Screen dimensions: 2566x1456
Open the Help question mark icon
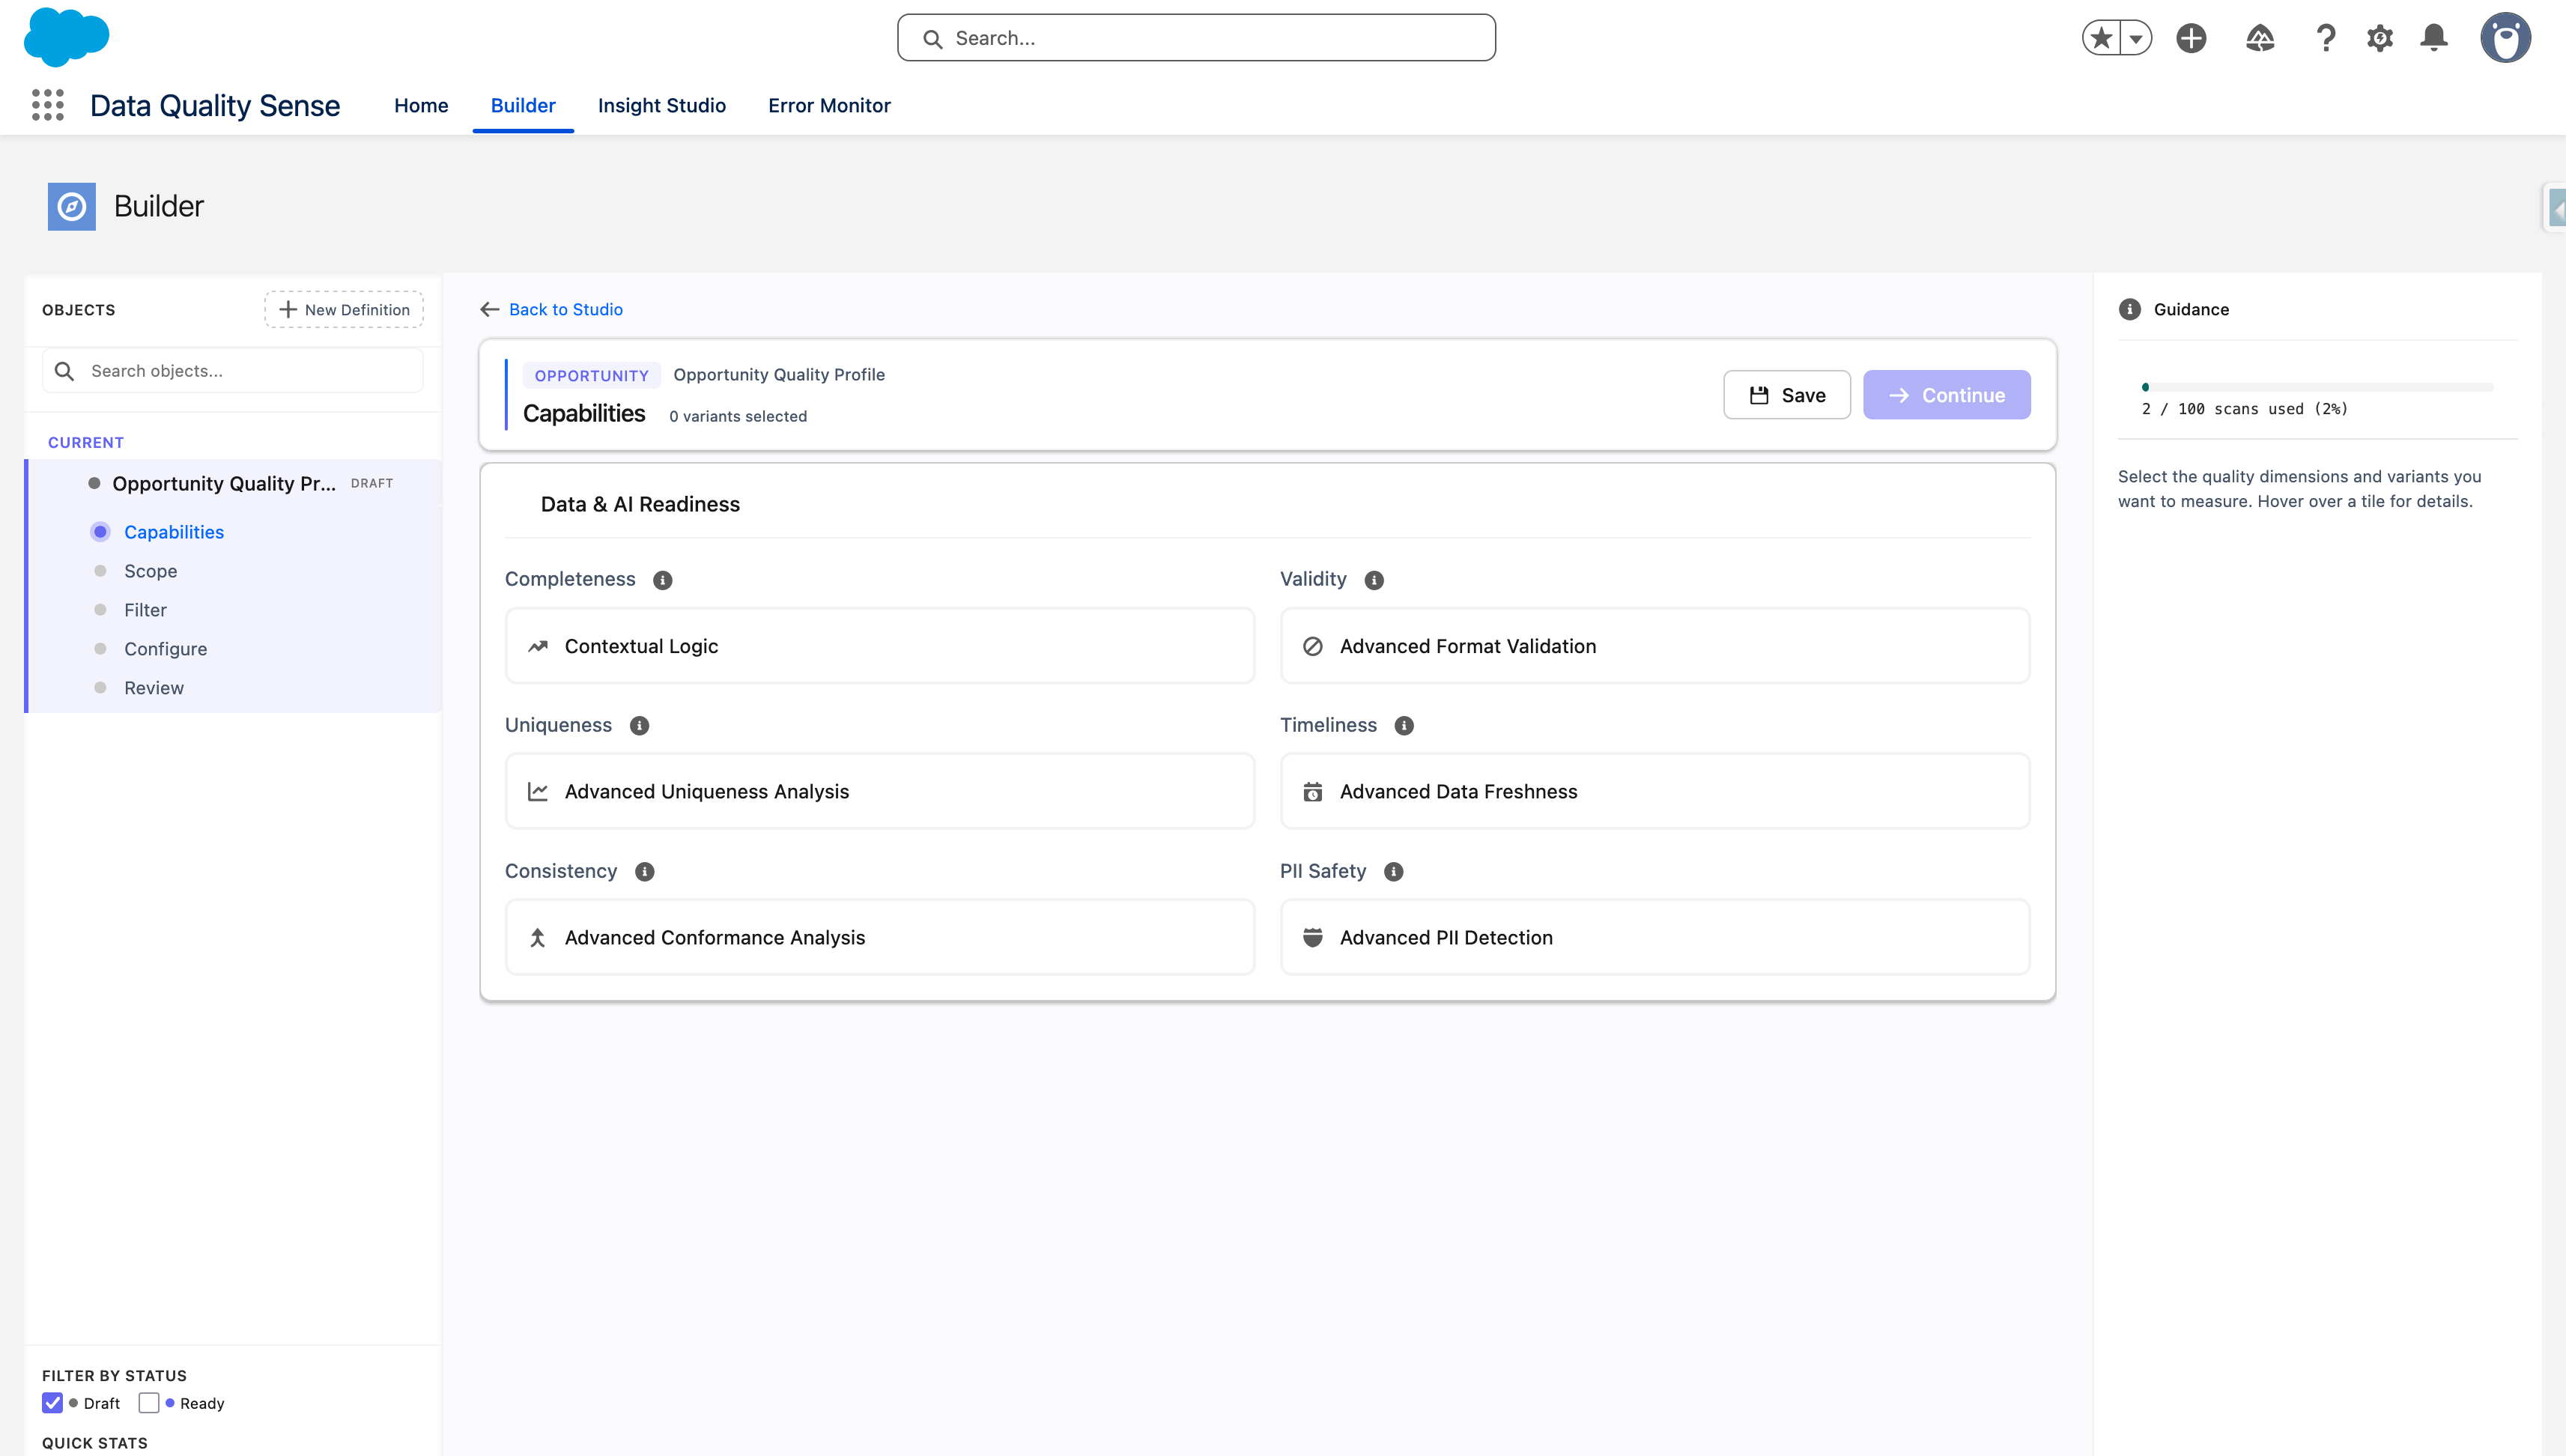(x=2326, y=38)
